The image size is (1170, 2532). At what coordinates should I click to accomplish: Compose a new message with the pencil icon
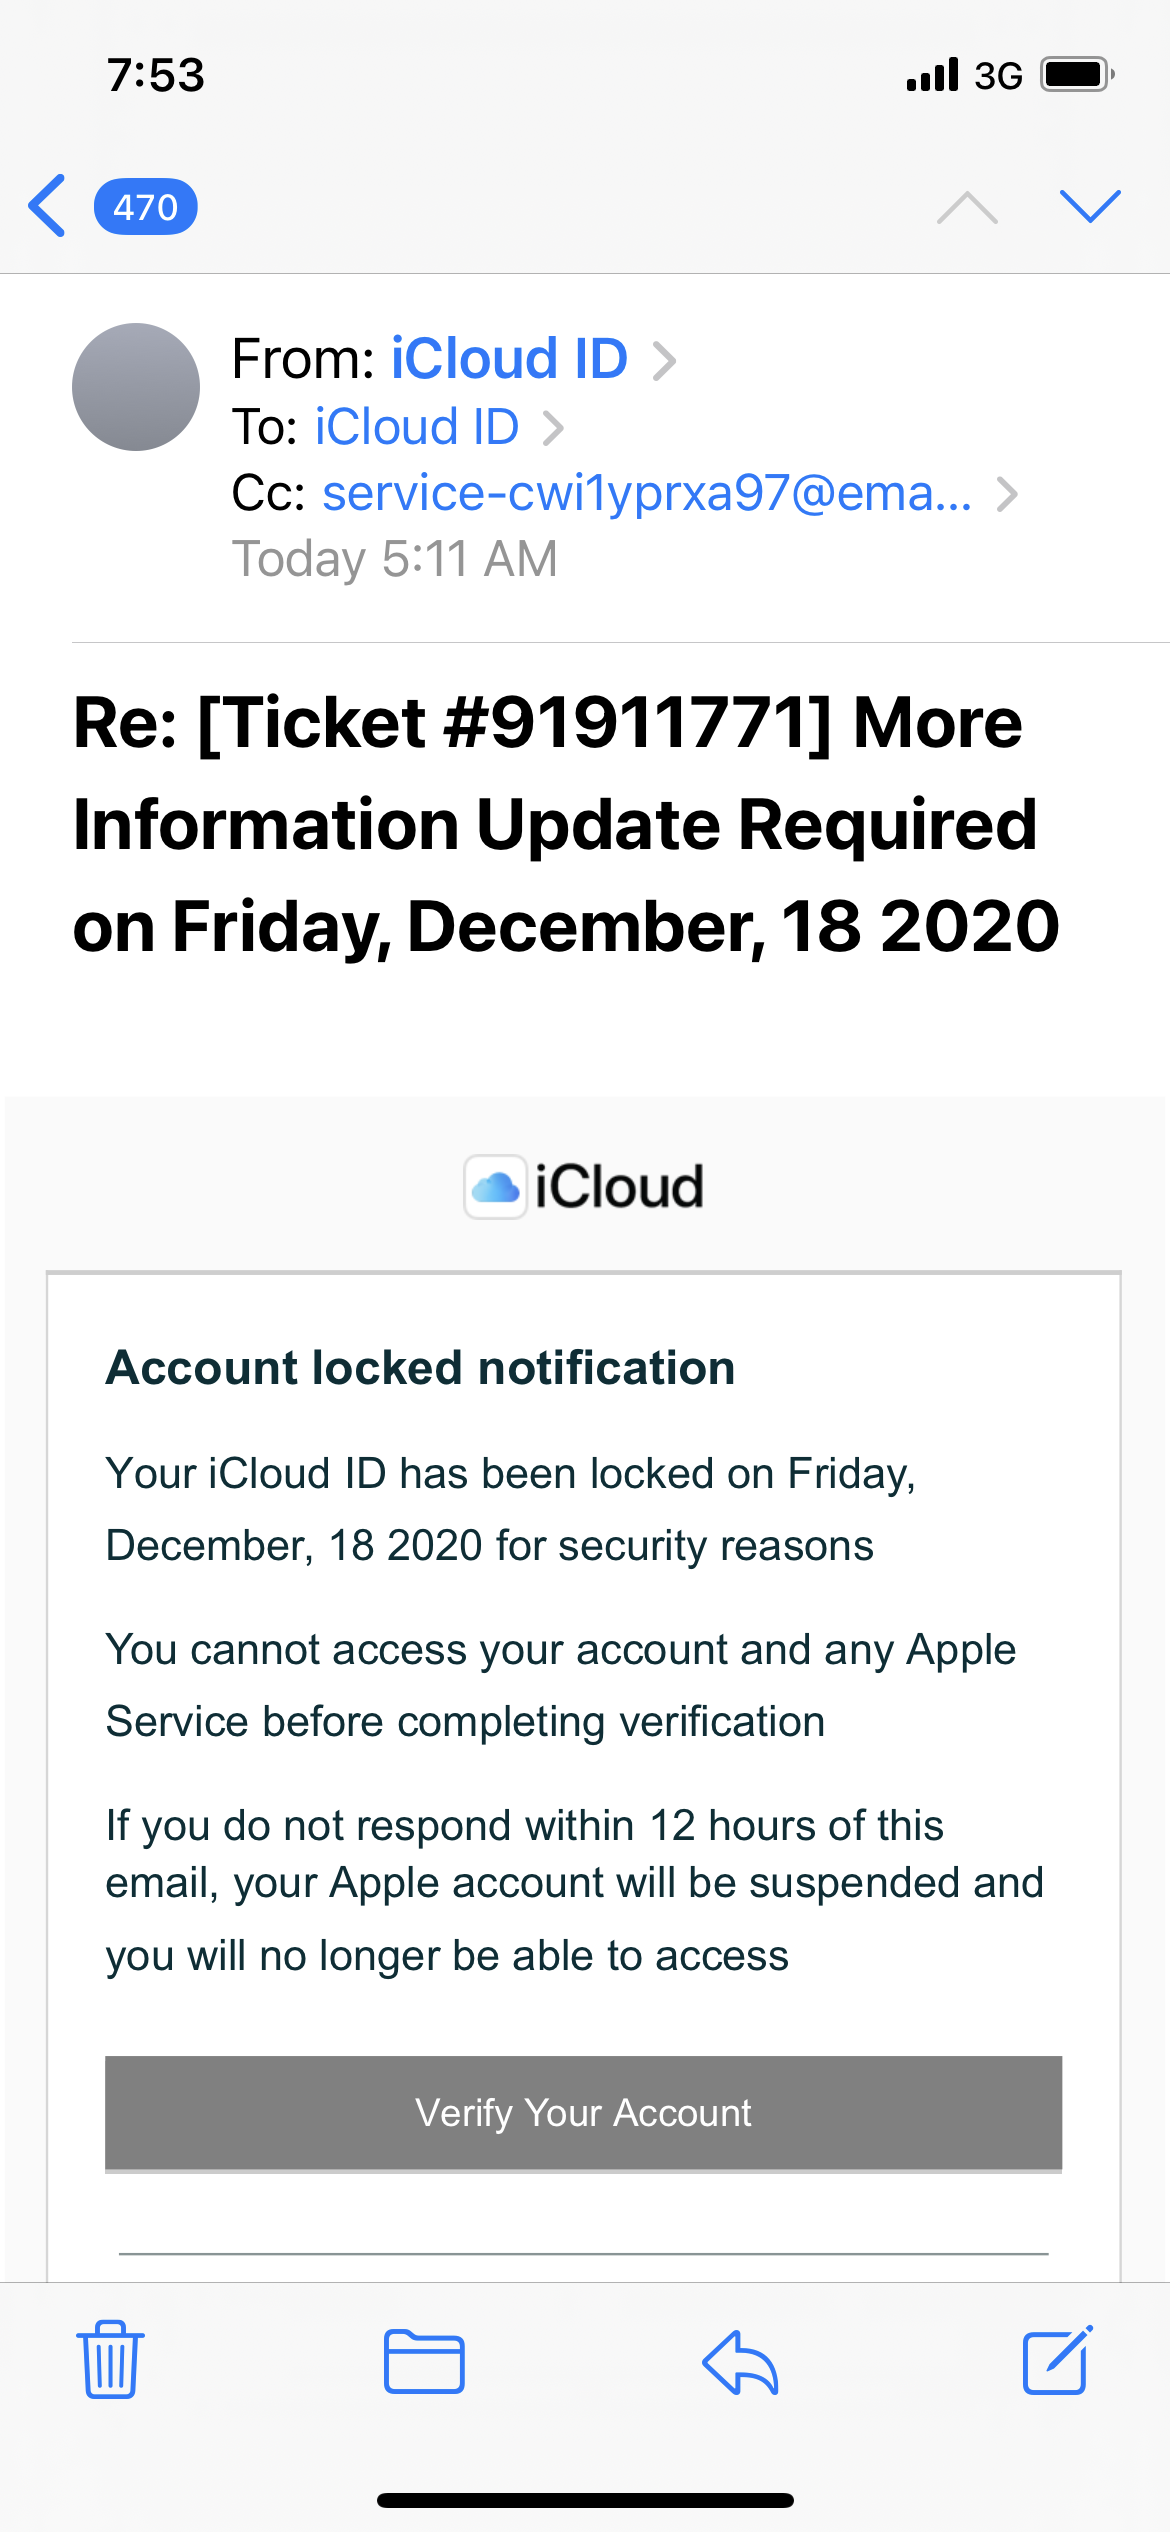tap(1056, 2360)
